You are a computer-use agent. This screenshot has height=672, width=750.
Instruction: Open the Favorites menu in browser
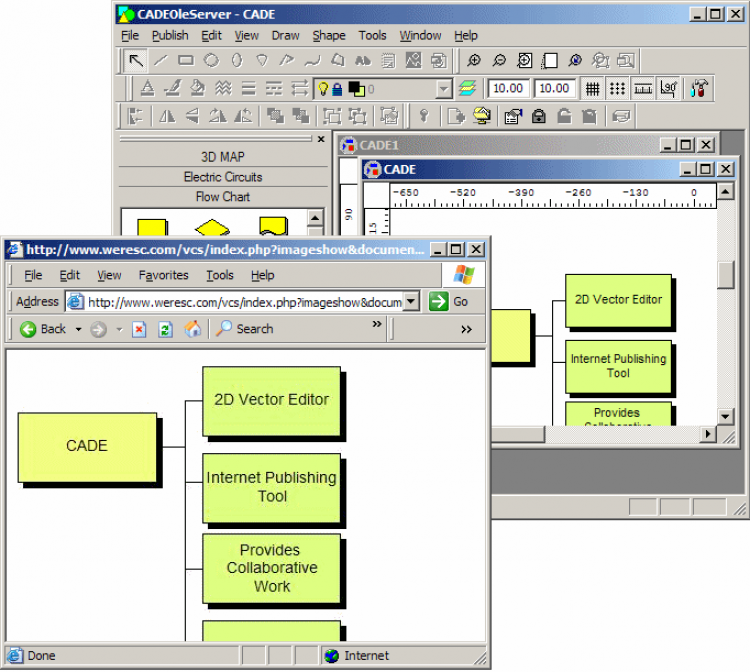[x=163, y=275]
